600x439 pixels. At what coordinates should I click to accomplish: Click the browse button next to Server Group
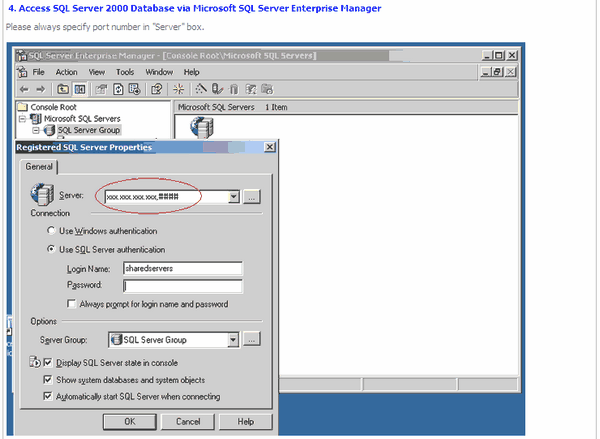[251, 339]
